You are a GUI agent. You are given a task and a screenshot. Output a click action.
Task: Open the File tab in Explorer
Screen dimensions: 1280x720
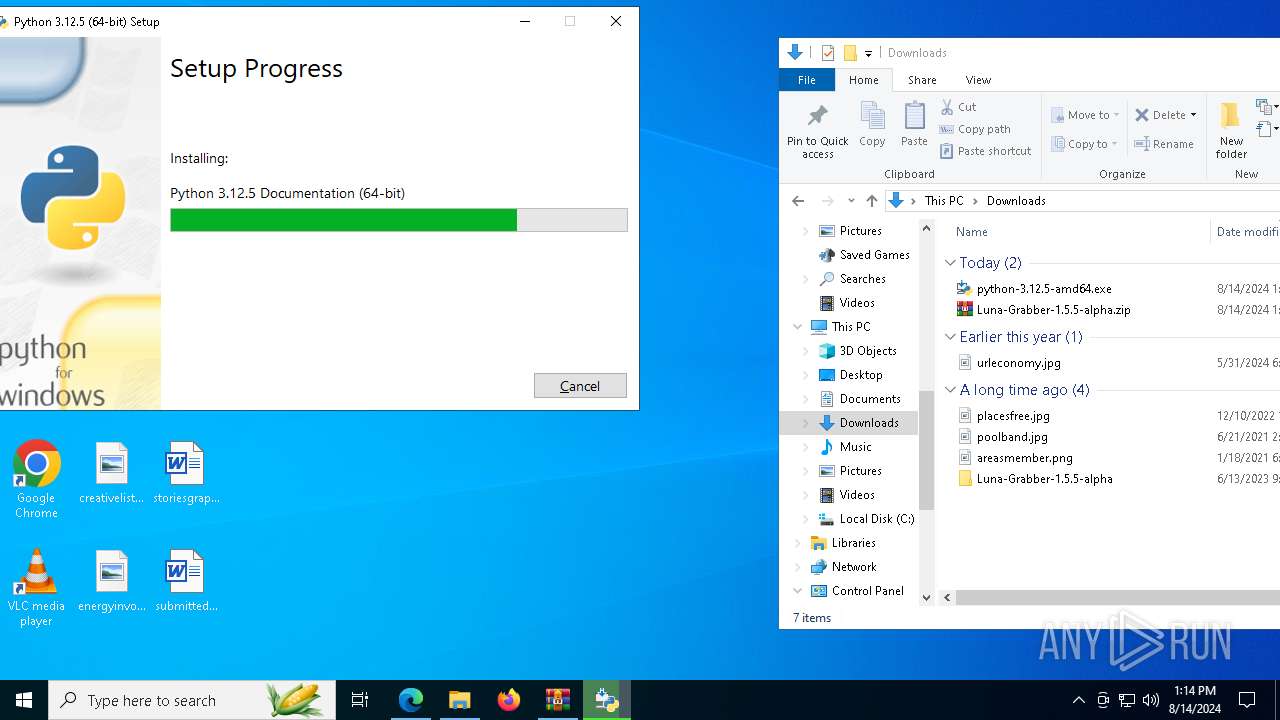tap(807, 80)
